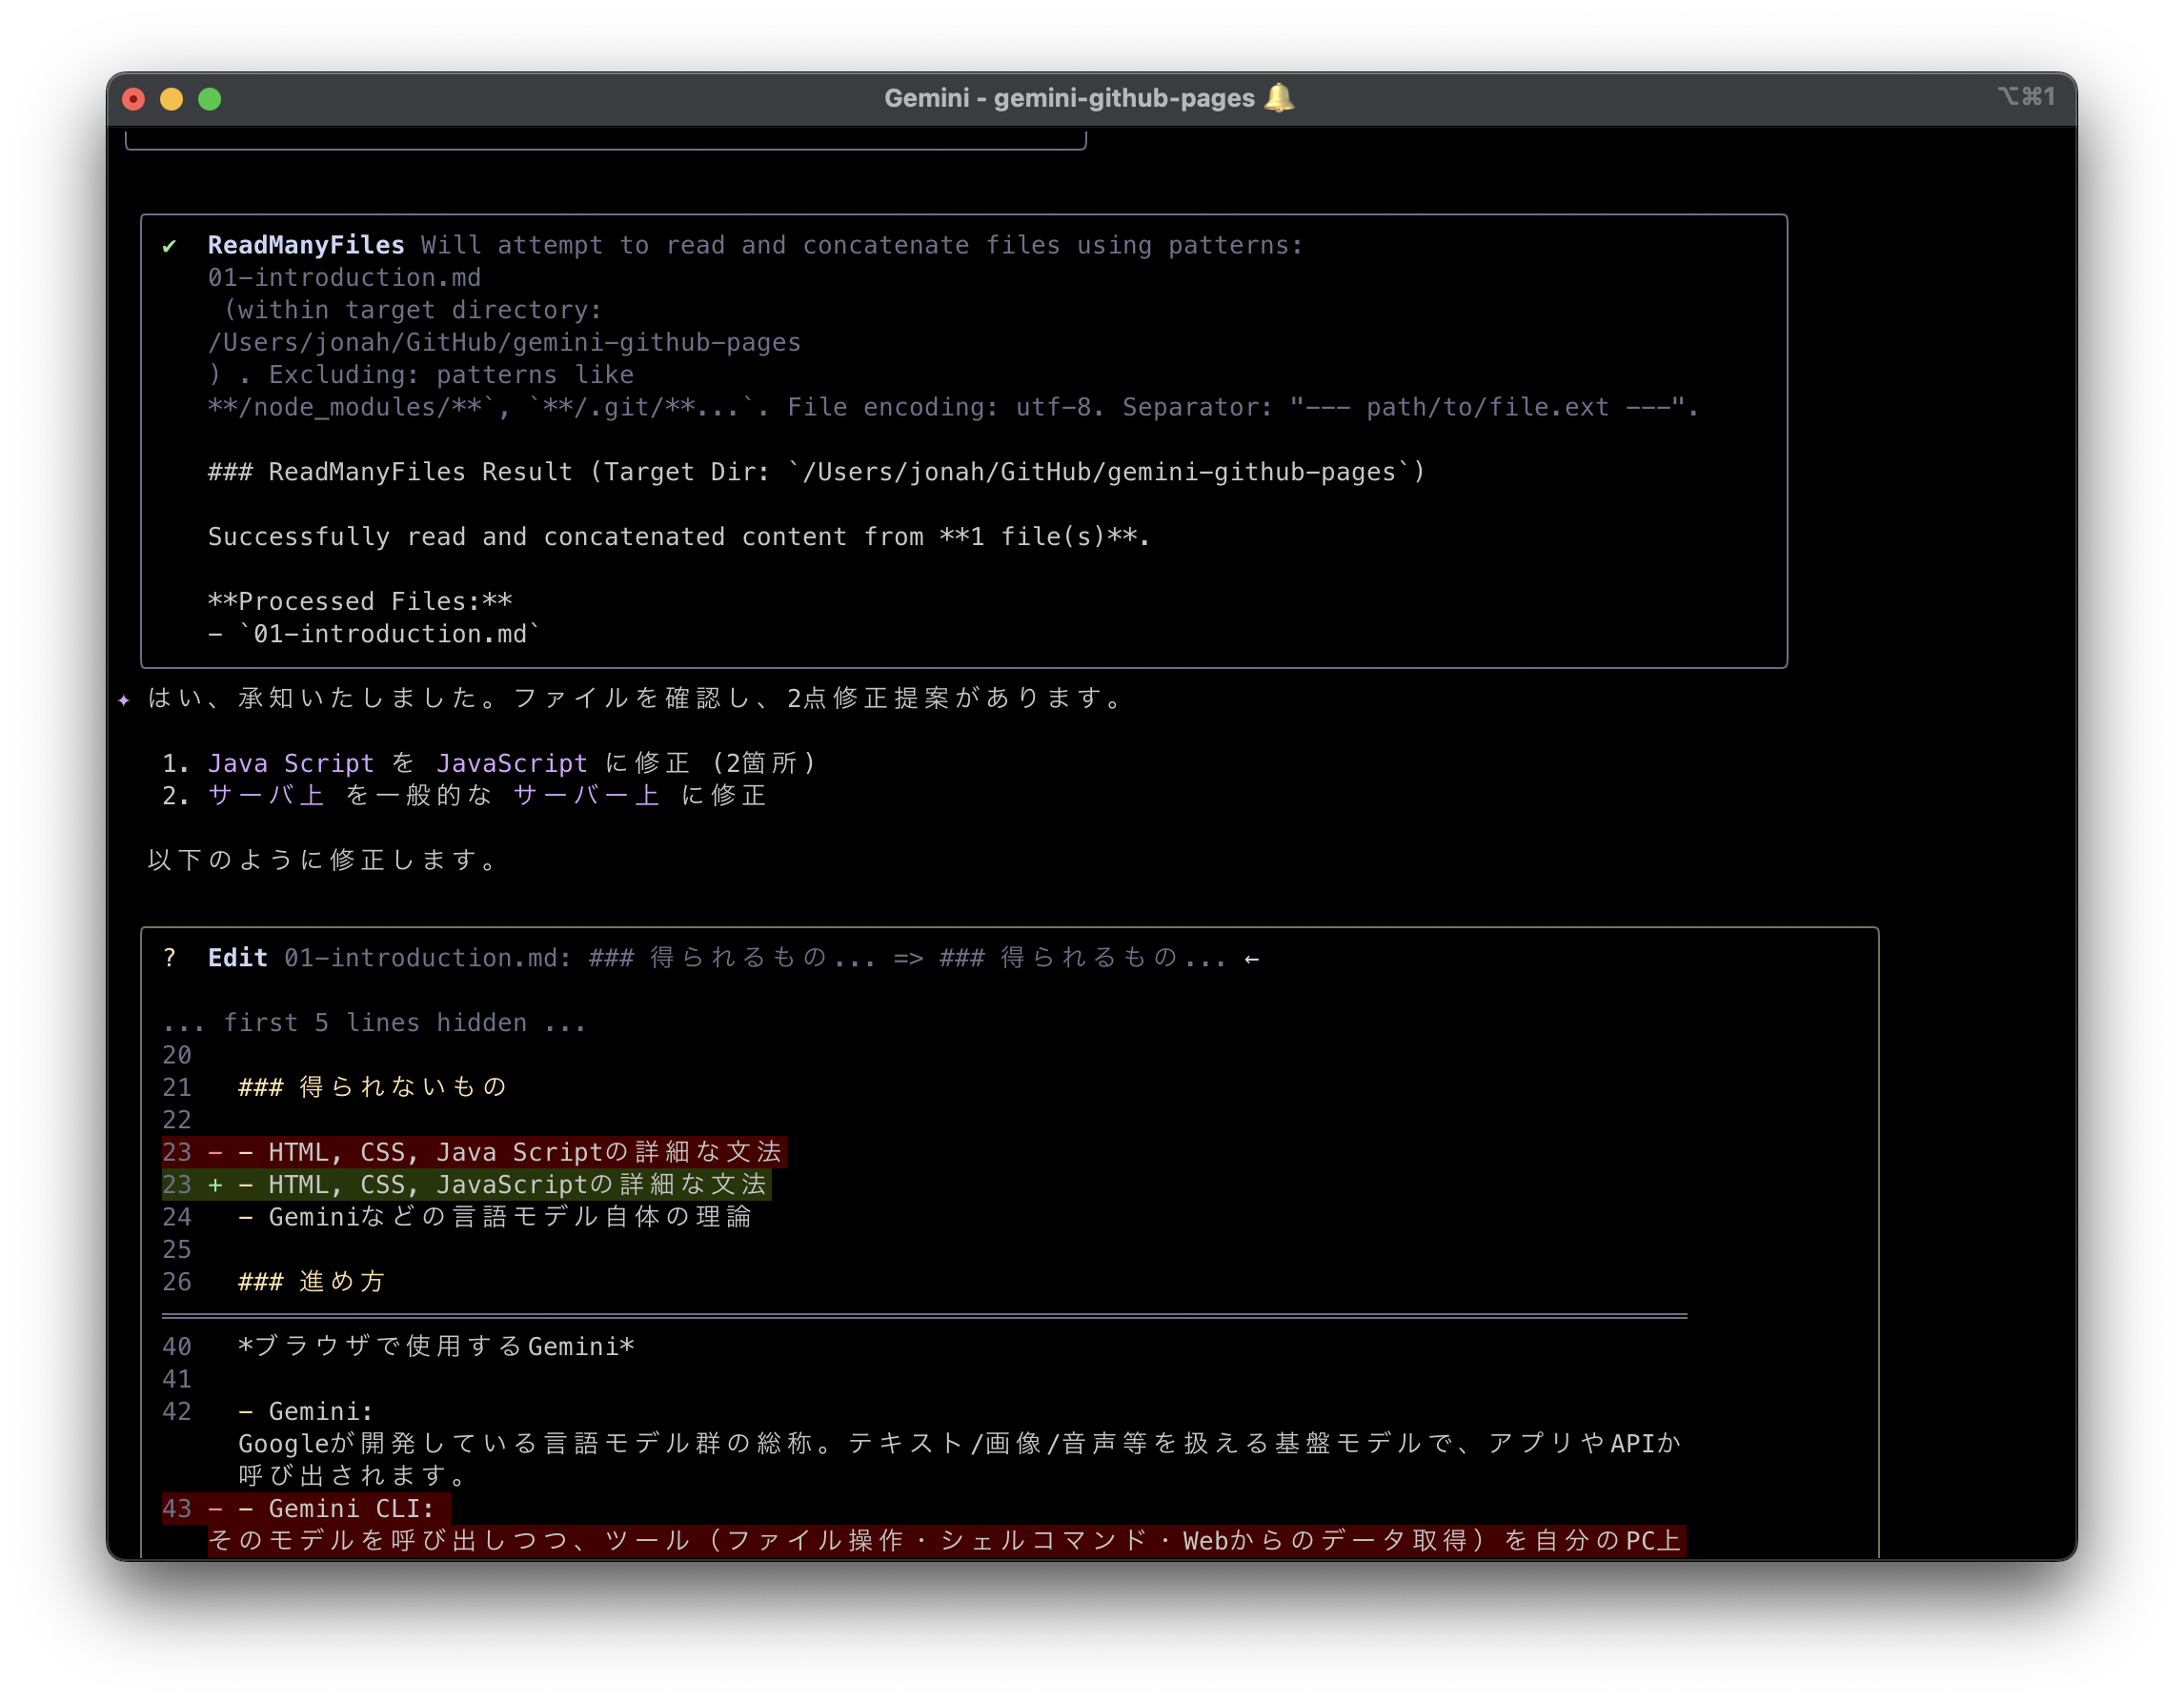Screen dimensions: 2184x1702
Task: Click the line '以下のように修正します。'
Action: coord(322,860)
